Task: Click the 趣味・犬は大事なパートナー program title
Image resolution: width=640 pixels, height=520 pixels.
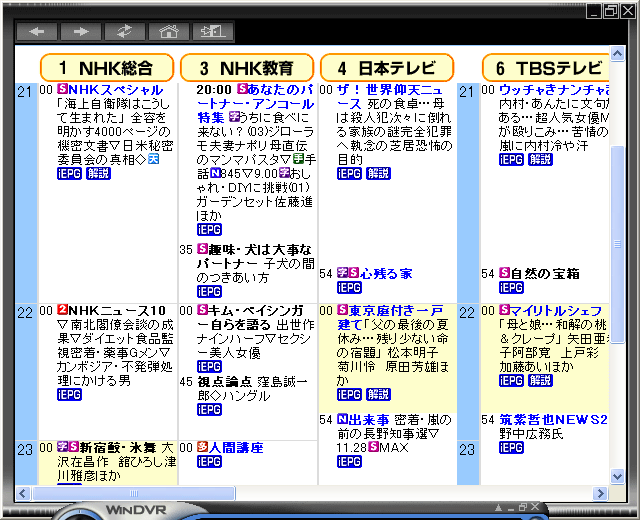Action: [255, 256]
